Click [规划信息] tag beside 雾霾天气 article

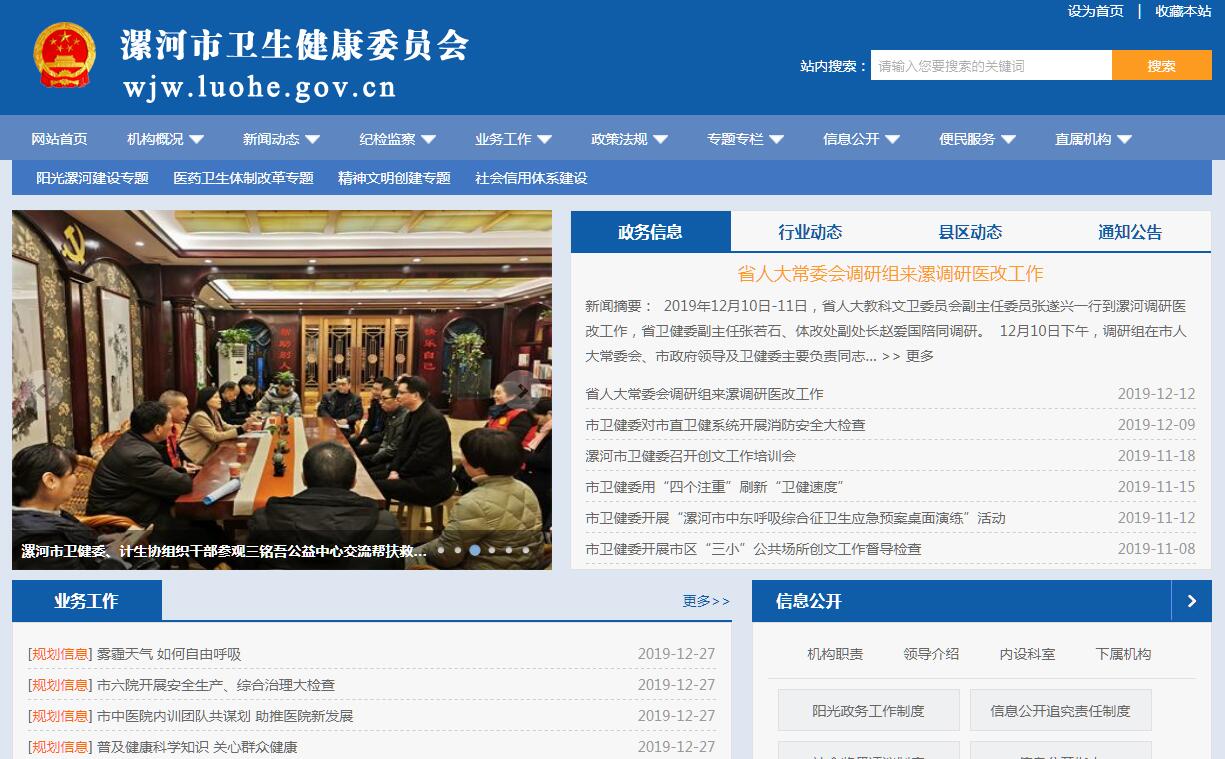(60, 654)
